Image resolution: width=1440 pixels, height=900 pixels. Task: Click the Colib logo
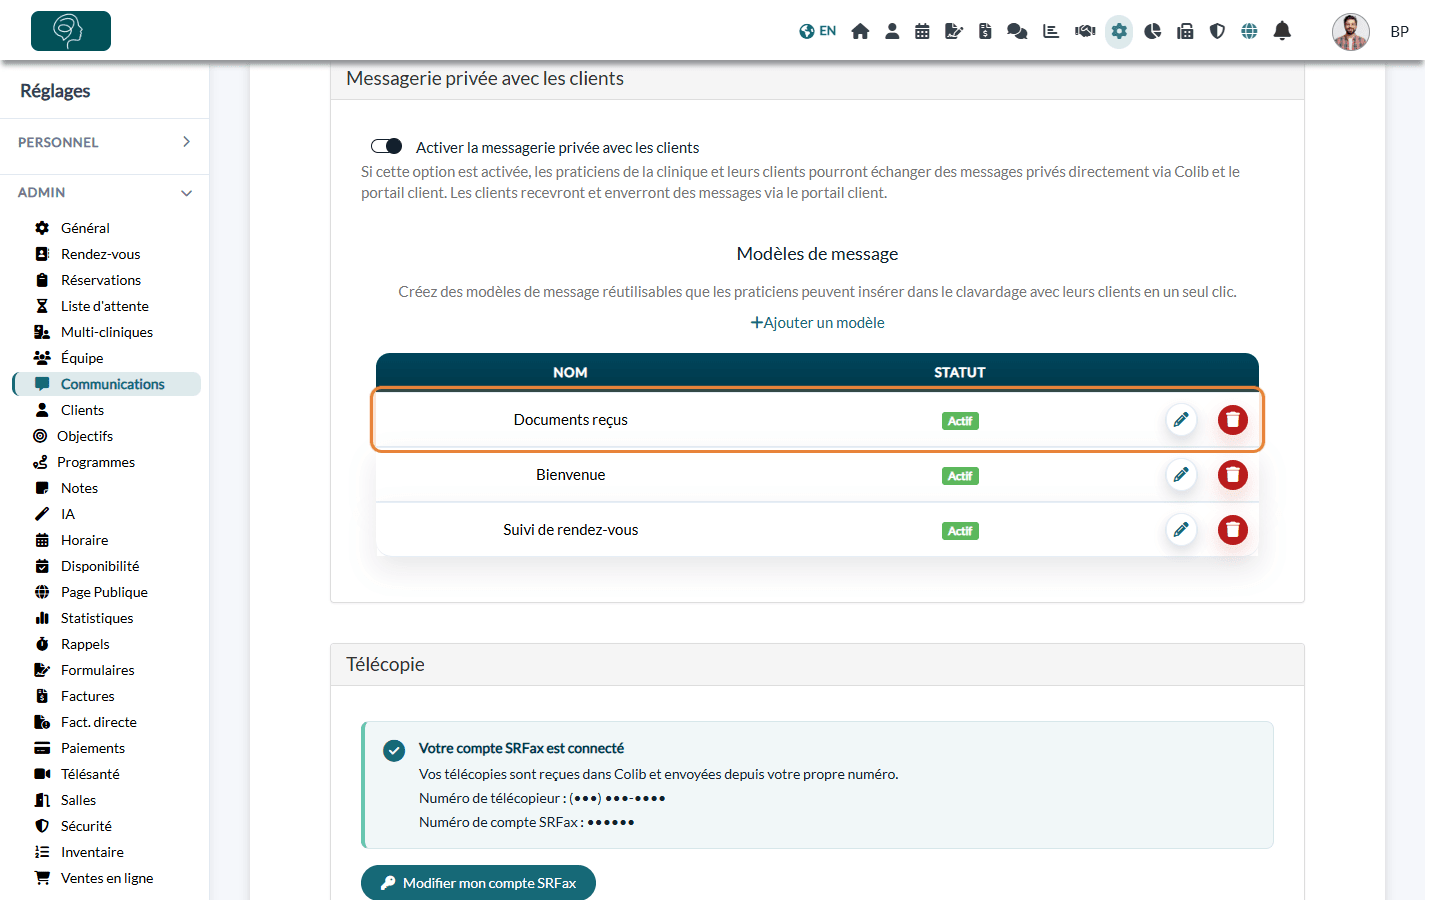[71, 31]
